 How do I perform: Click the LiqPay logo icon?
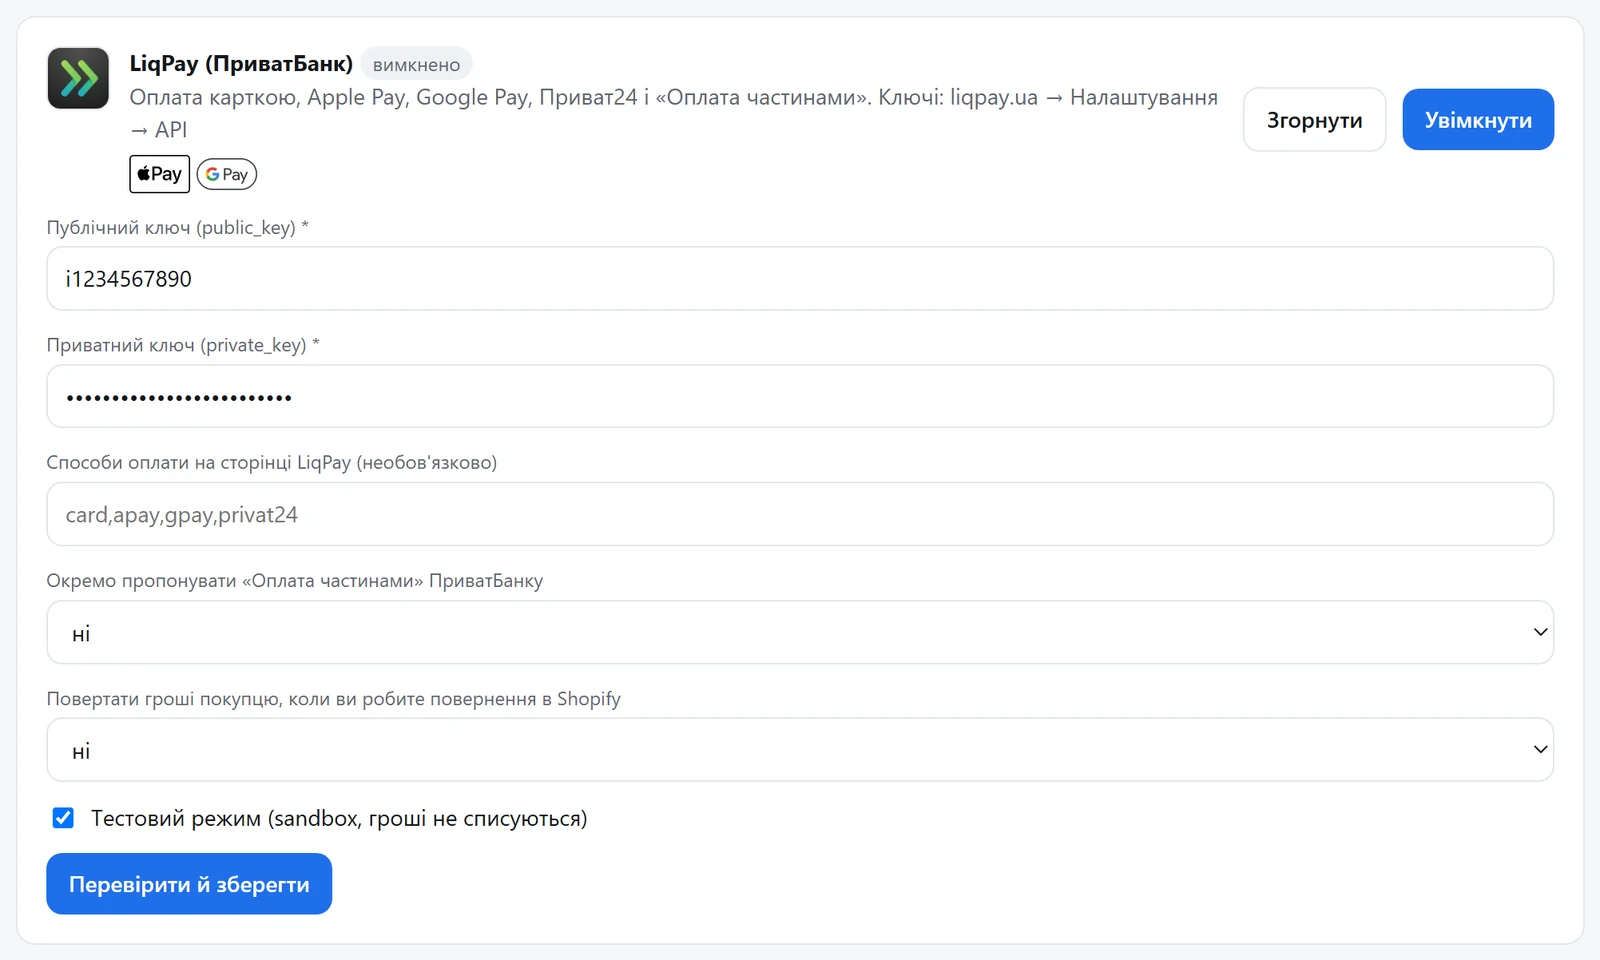78,78
